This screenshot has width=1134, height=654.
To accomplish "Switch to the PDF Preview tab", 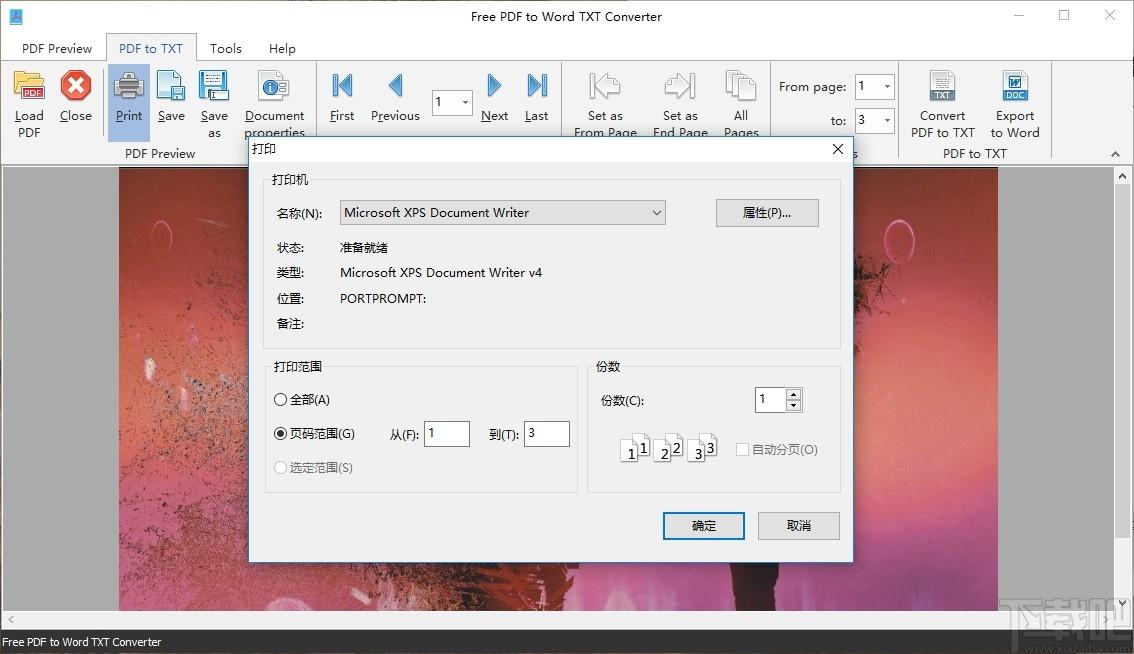I will coord(57,48).
